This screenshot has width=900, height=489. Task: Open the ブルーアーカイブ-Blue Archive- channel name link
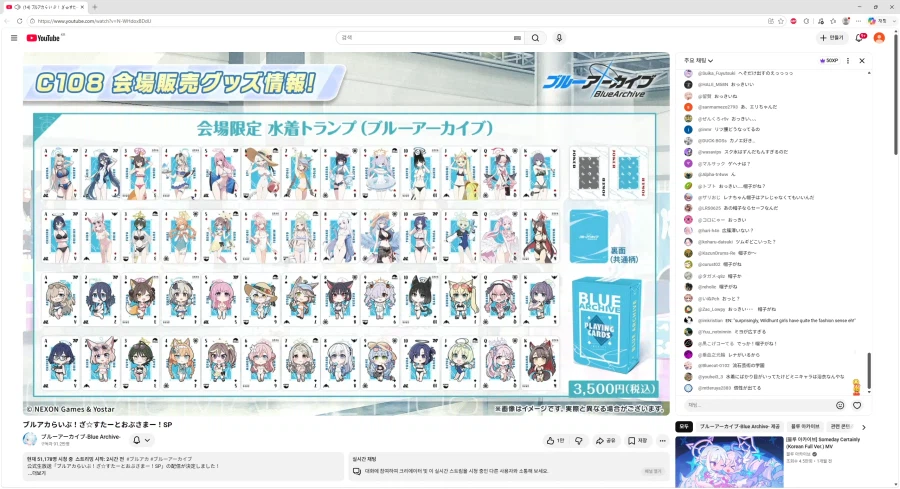81,437
